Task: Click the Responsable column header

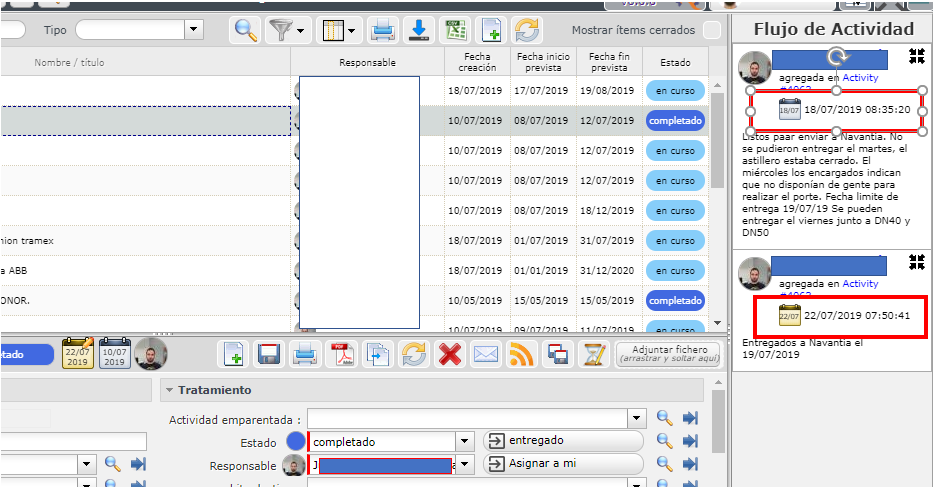Action: [367, 62]
